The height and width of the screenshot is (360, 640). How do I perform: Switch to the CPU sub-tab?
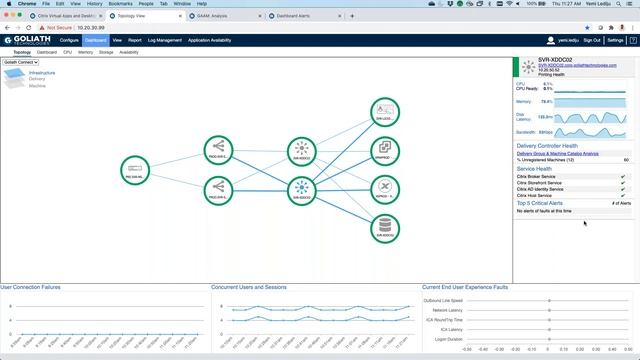click(68, 52)
